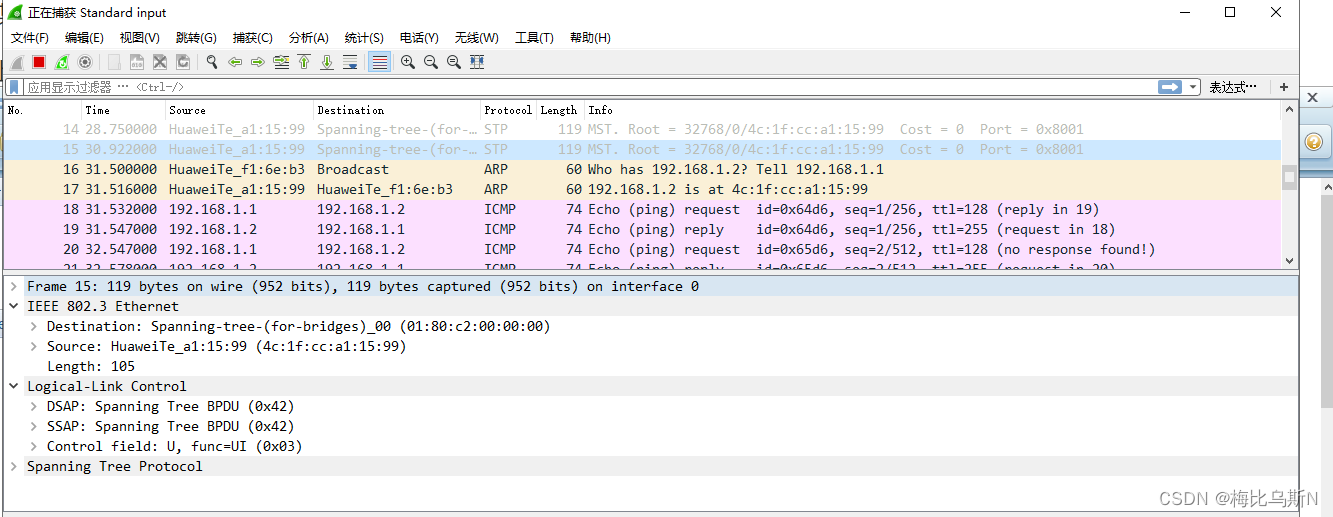Image resolution: width=1333 pixels, height=517 pixels.
Task: Click go to specified packet icon
Action: tap(281, 62)
